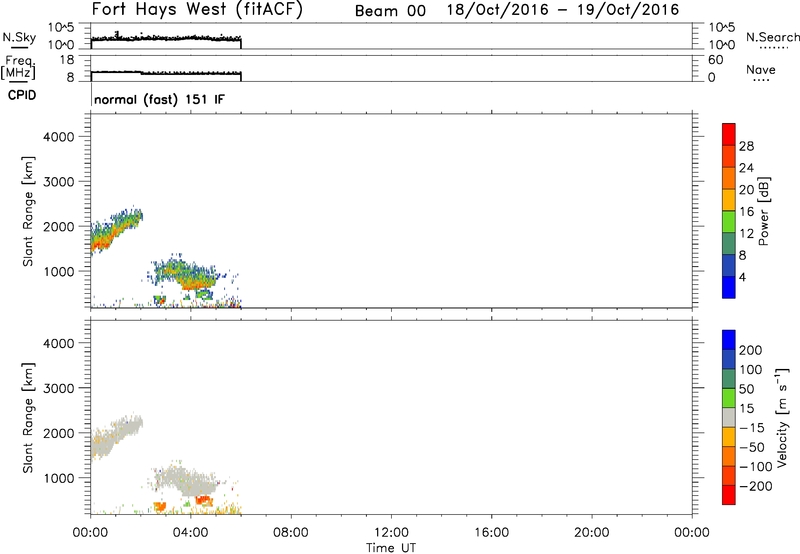The height and width of the screenshot is (554, 800).
Task: Click the power panel 'Slant Range [km]' label
Action: click(x=28, y=211)
